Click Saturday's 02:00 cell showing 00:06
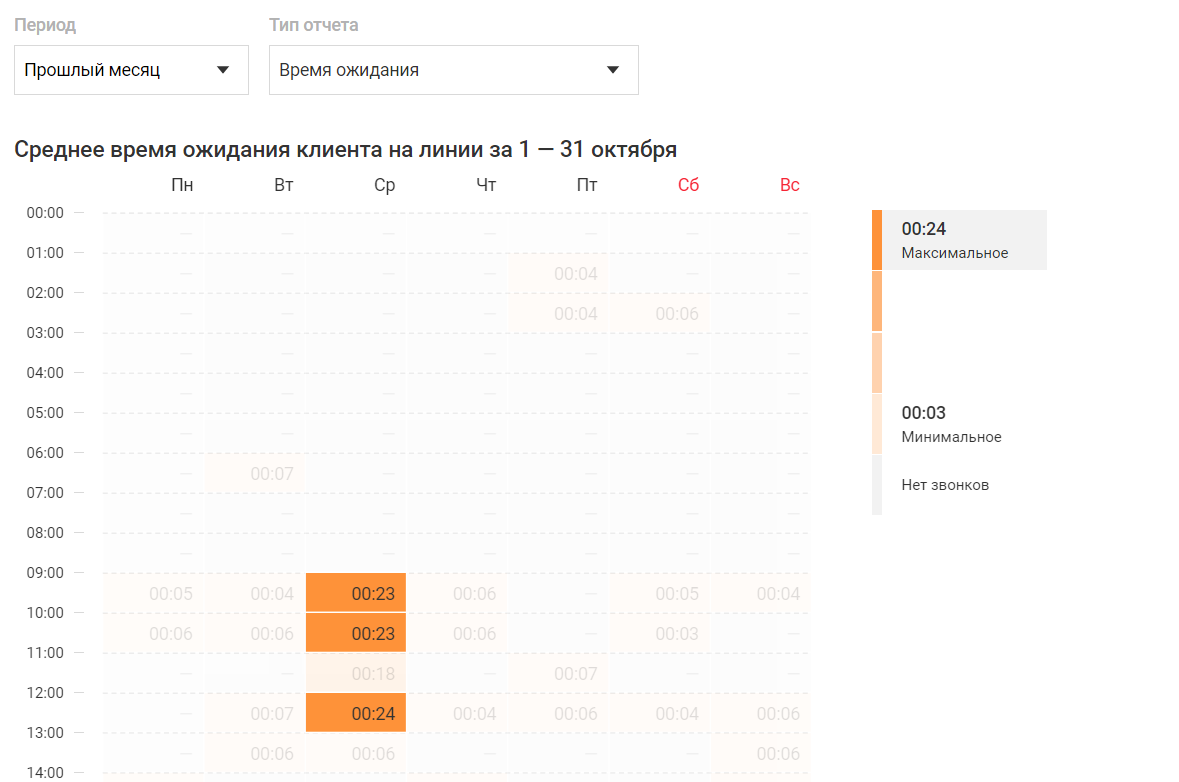The height and width of the screenshot is (782, 1179). 660,313
